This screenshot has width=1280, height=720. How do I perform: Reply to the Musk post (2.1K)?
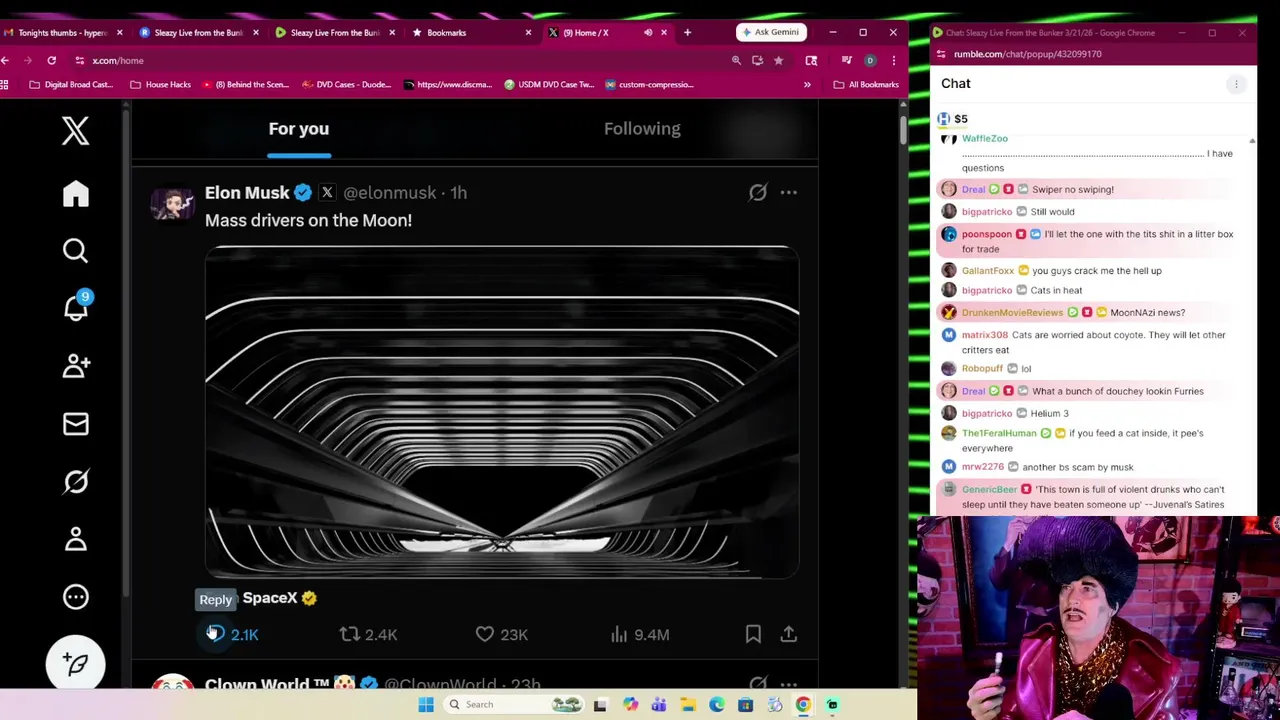[x=232, y=634]
